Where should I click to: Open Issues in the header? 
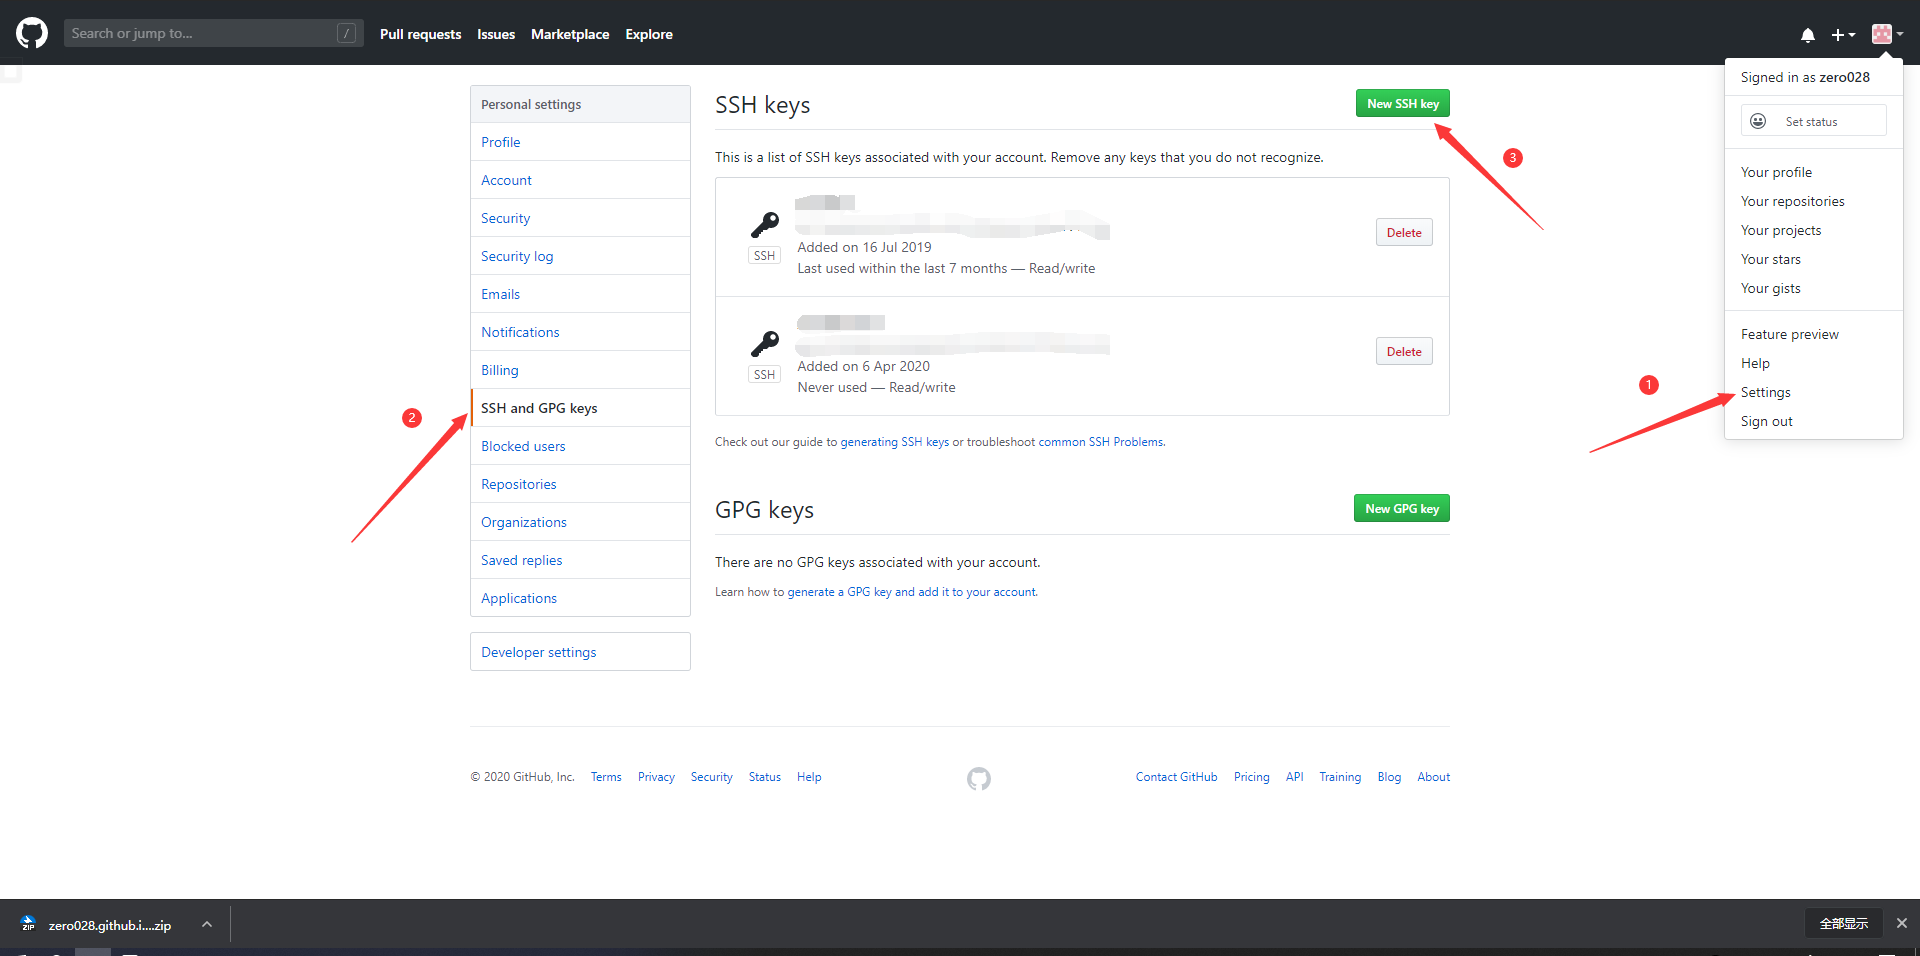tap(496, 34)
